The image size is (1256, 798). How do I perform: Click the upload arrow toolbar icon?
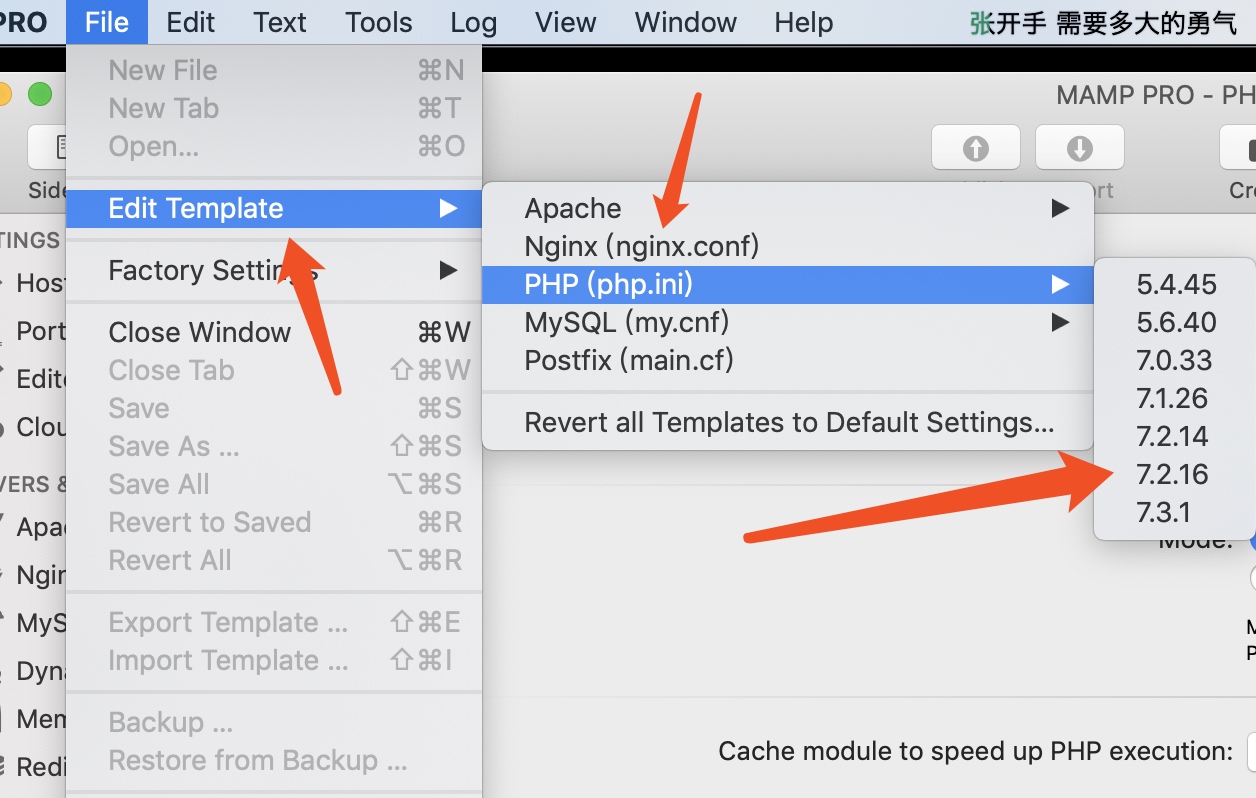[975, 148]
